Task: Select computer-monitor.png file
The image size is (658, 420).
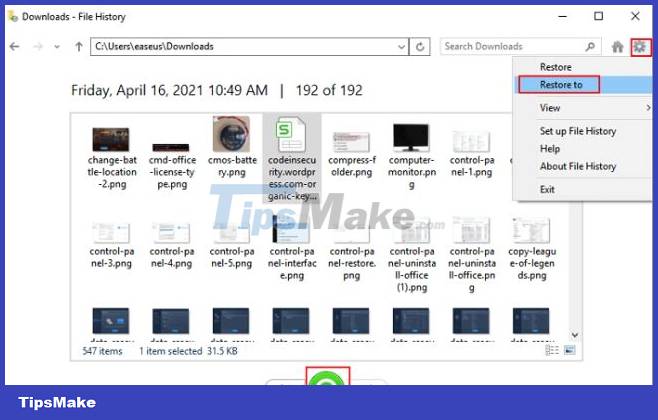Action: (x=412, y=156)
